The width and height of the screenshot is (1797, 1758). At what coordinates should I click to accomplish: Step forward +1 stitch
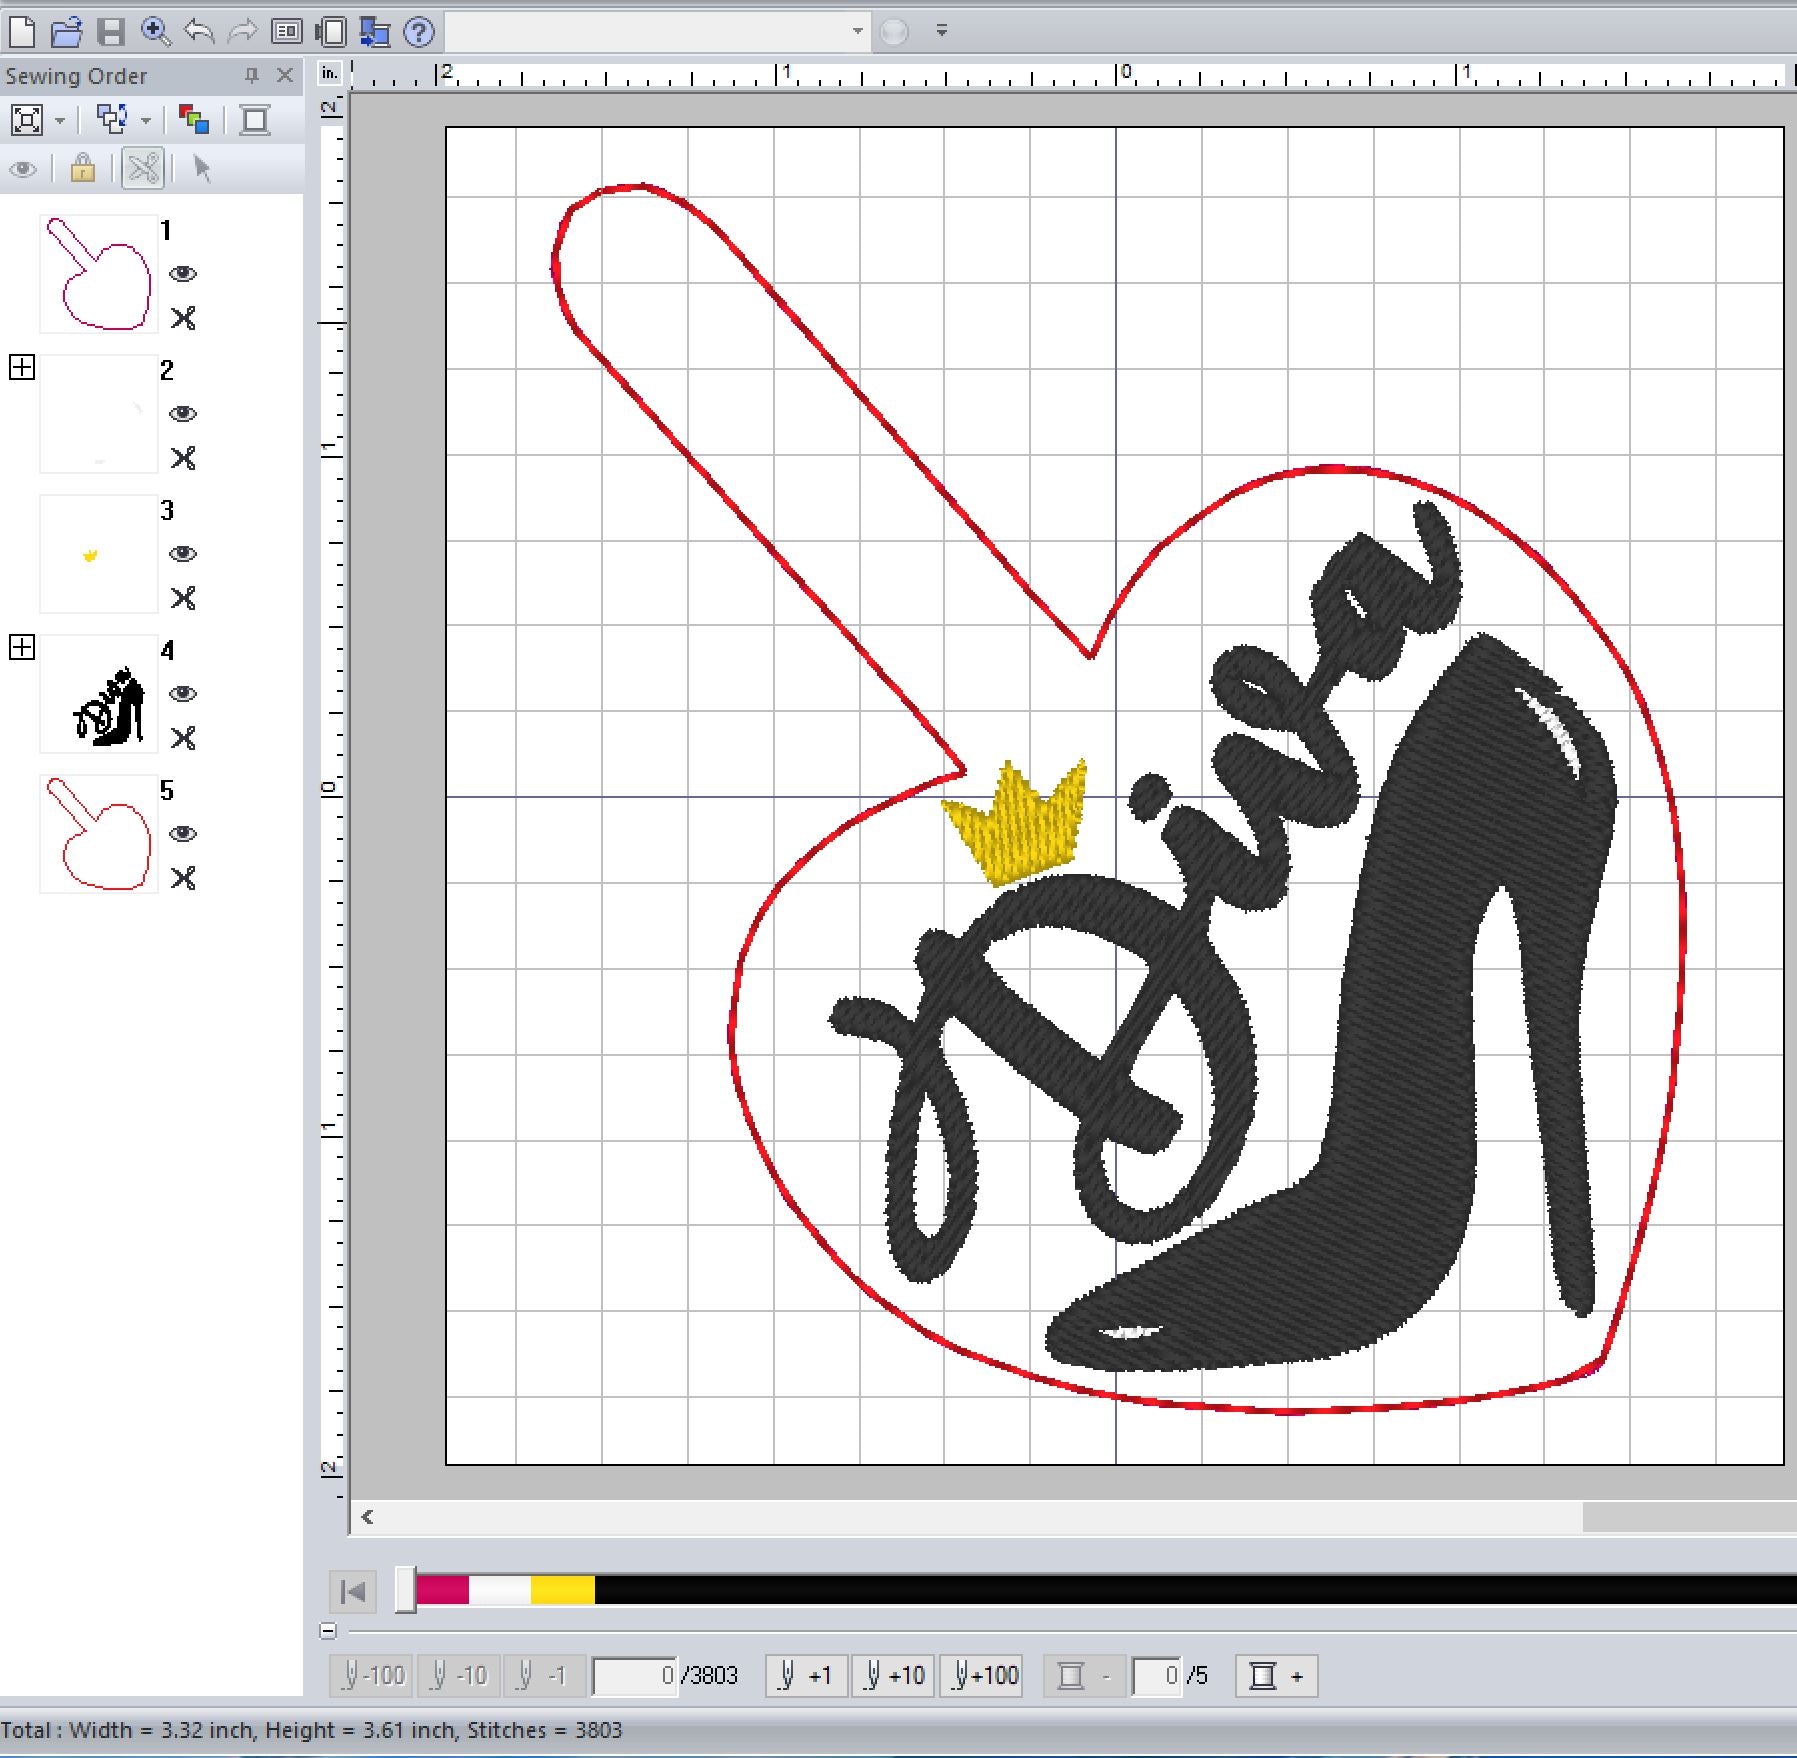coord(806,1675)
